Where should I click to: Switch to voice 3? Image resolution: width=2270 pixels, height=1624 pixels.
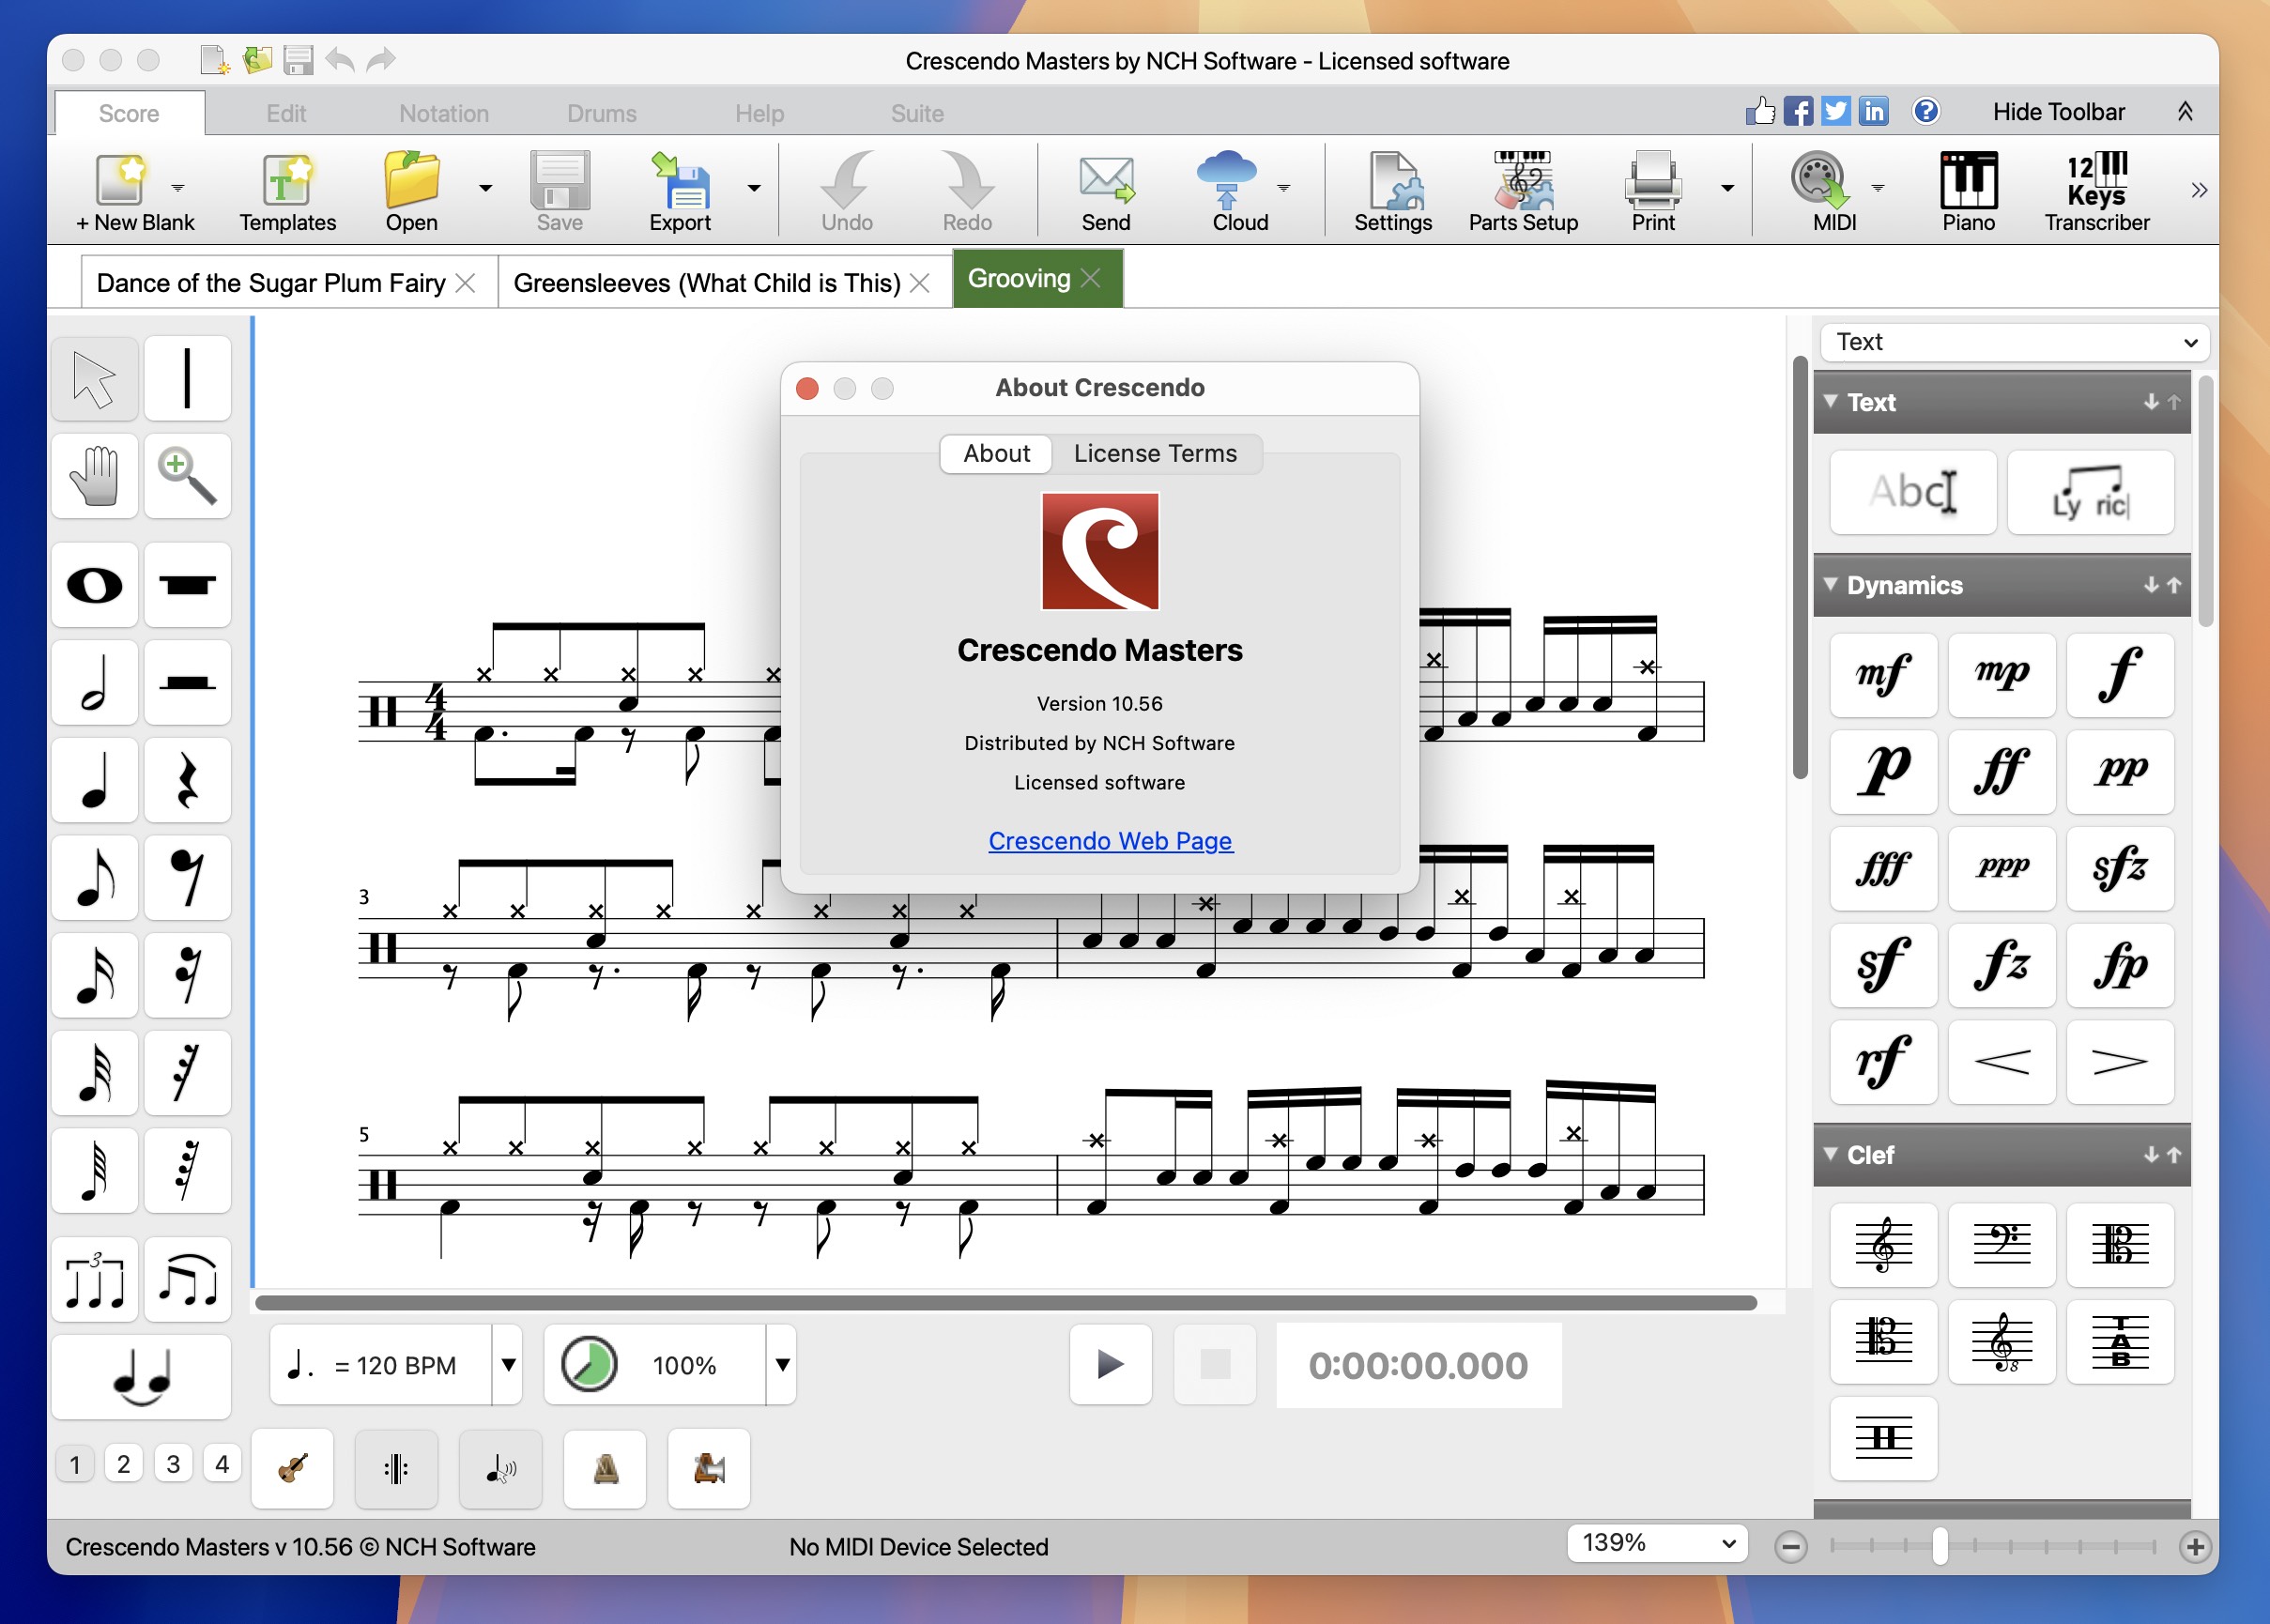[x=173, y=1464]
